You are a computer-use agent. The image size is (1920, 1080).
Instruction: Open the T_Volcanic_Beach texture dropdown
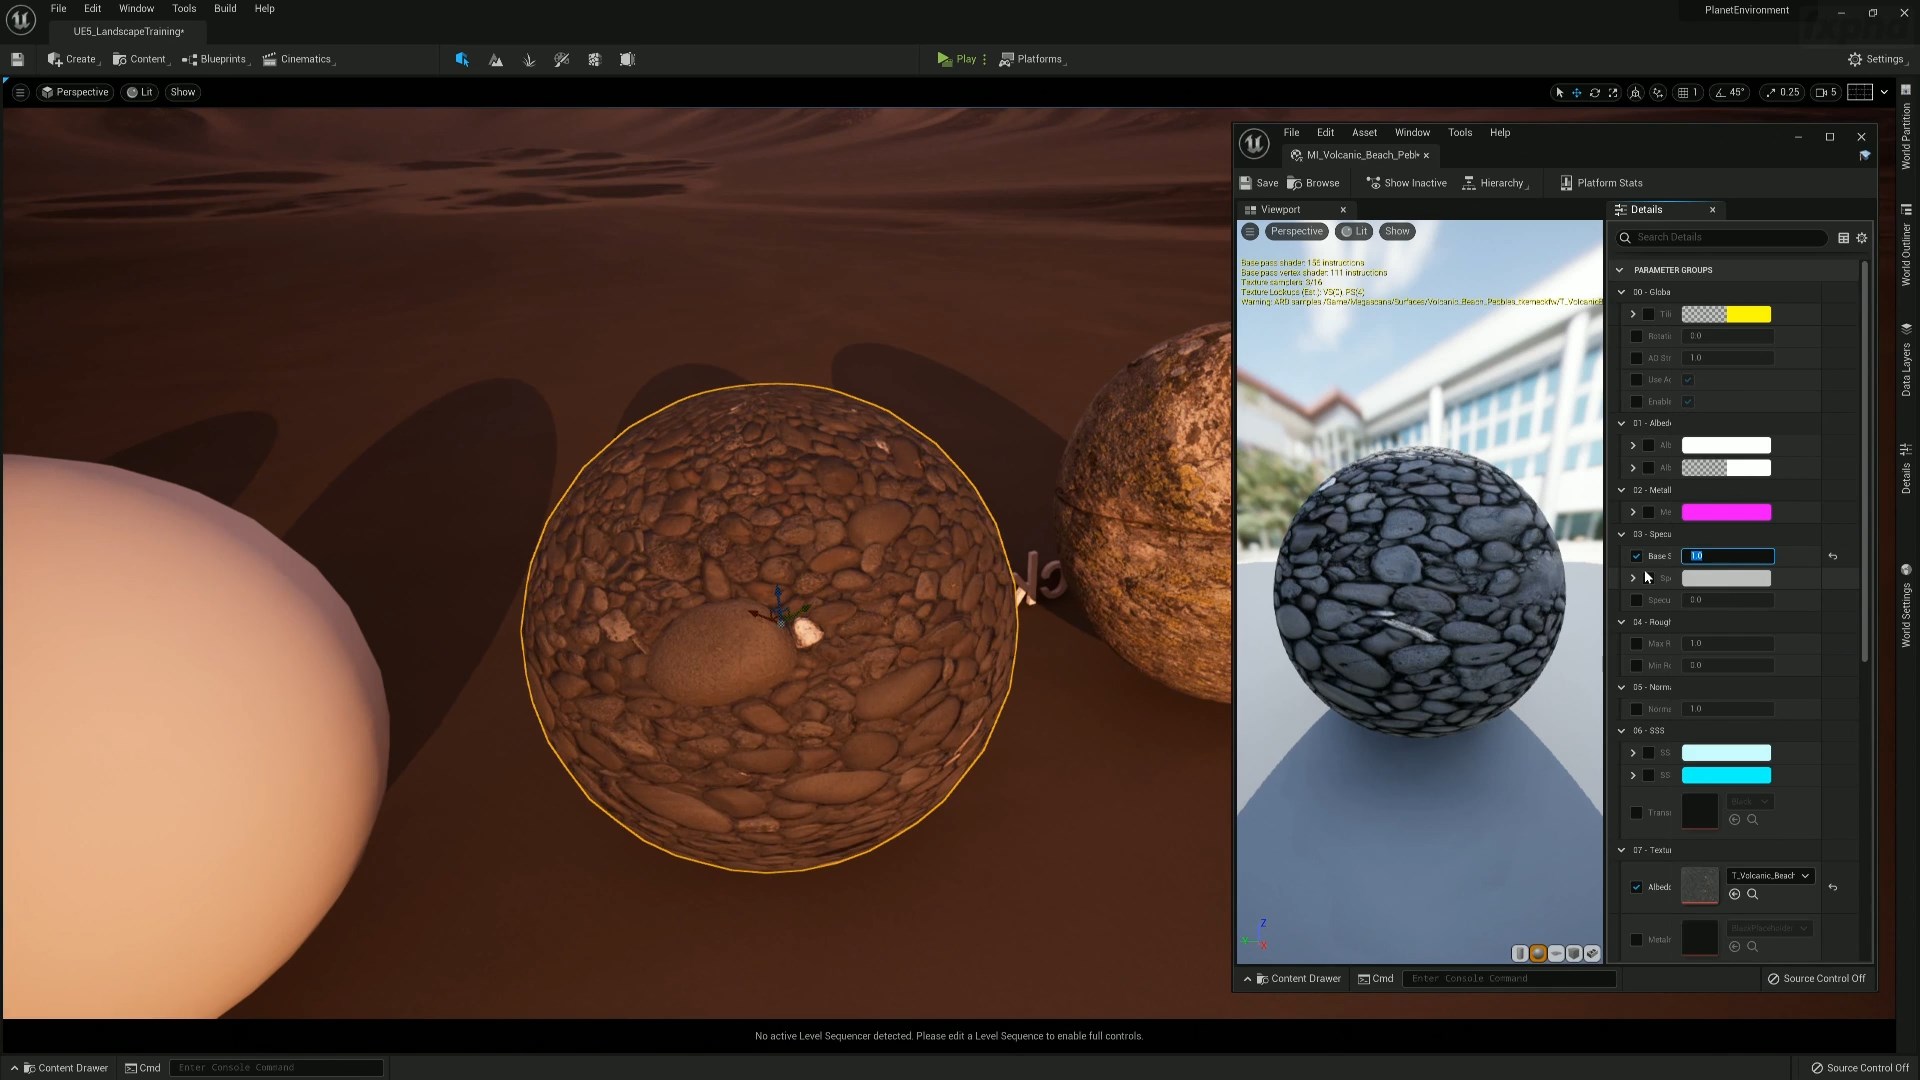(x=1770, y=876)
